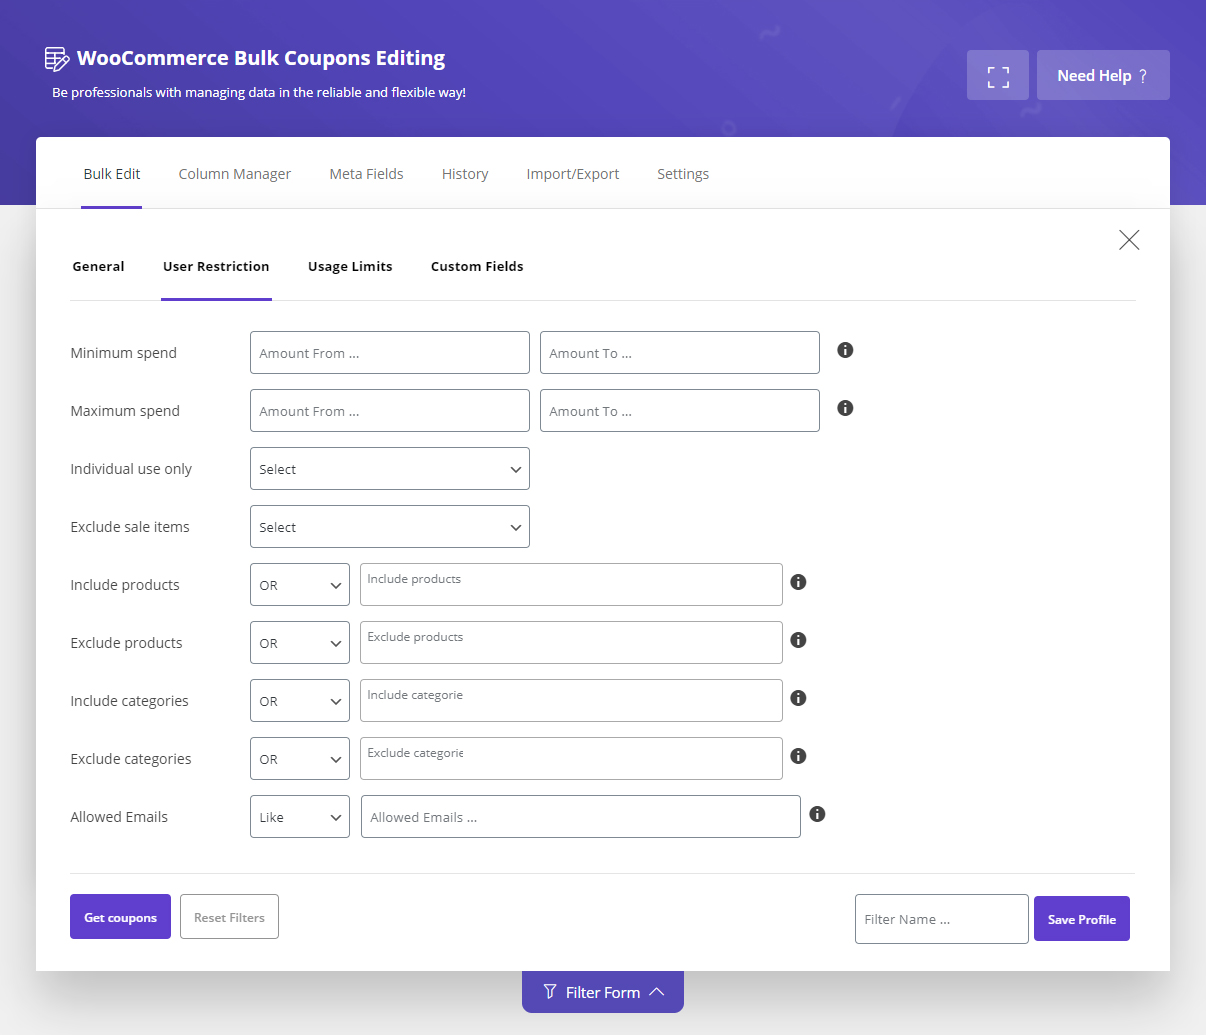Click info icon for Minimum spend
The width and height of the screenshot is (1206, 1035).
point(845,350)
